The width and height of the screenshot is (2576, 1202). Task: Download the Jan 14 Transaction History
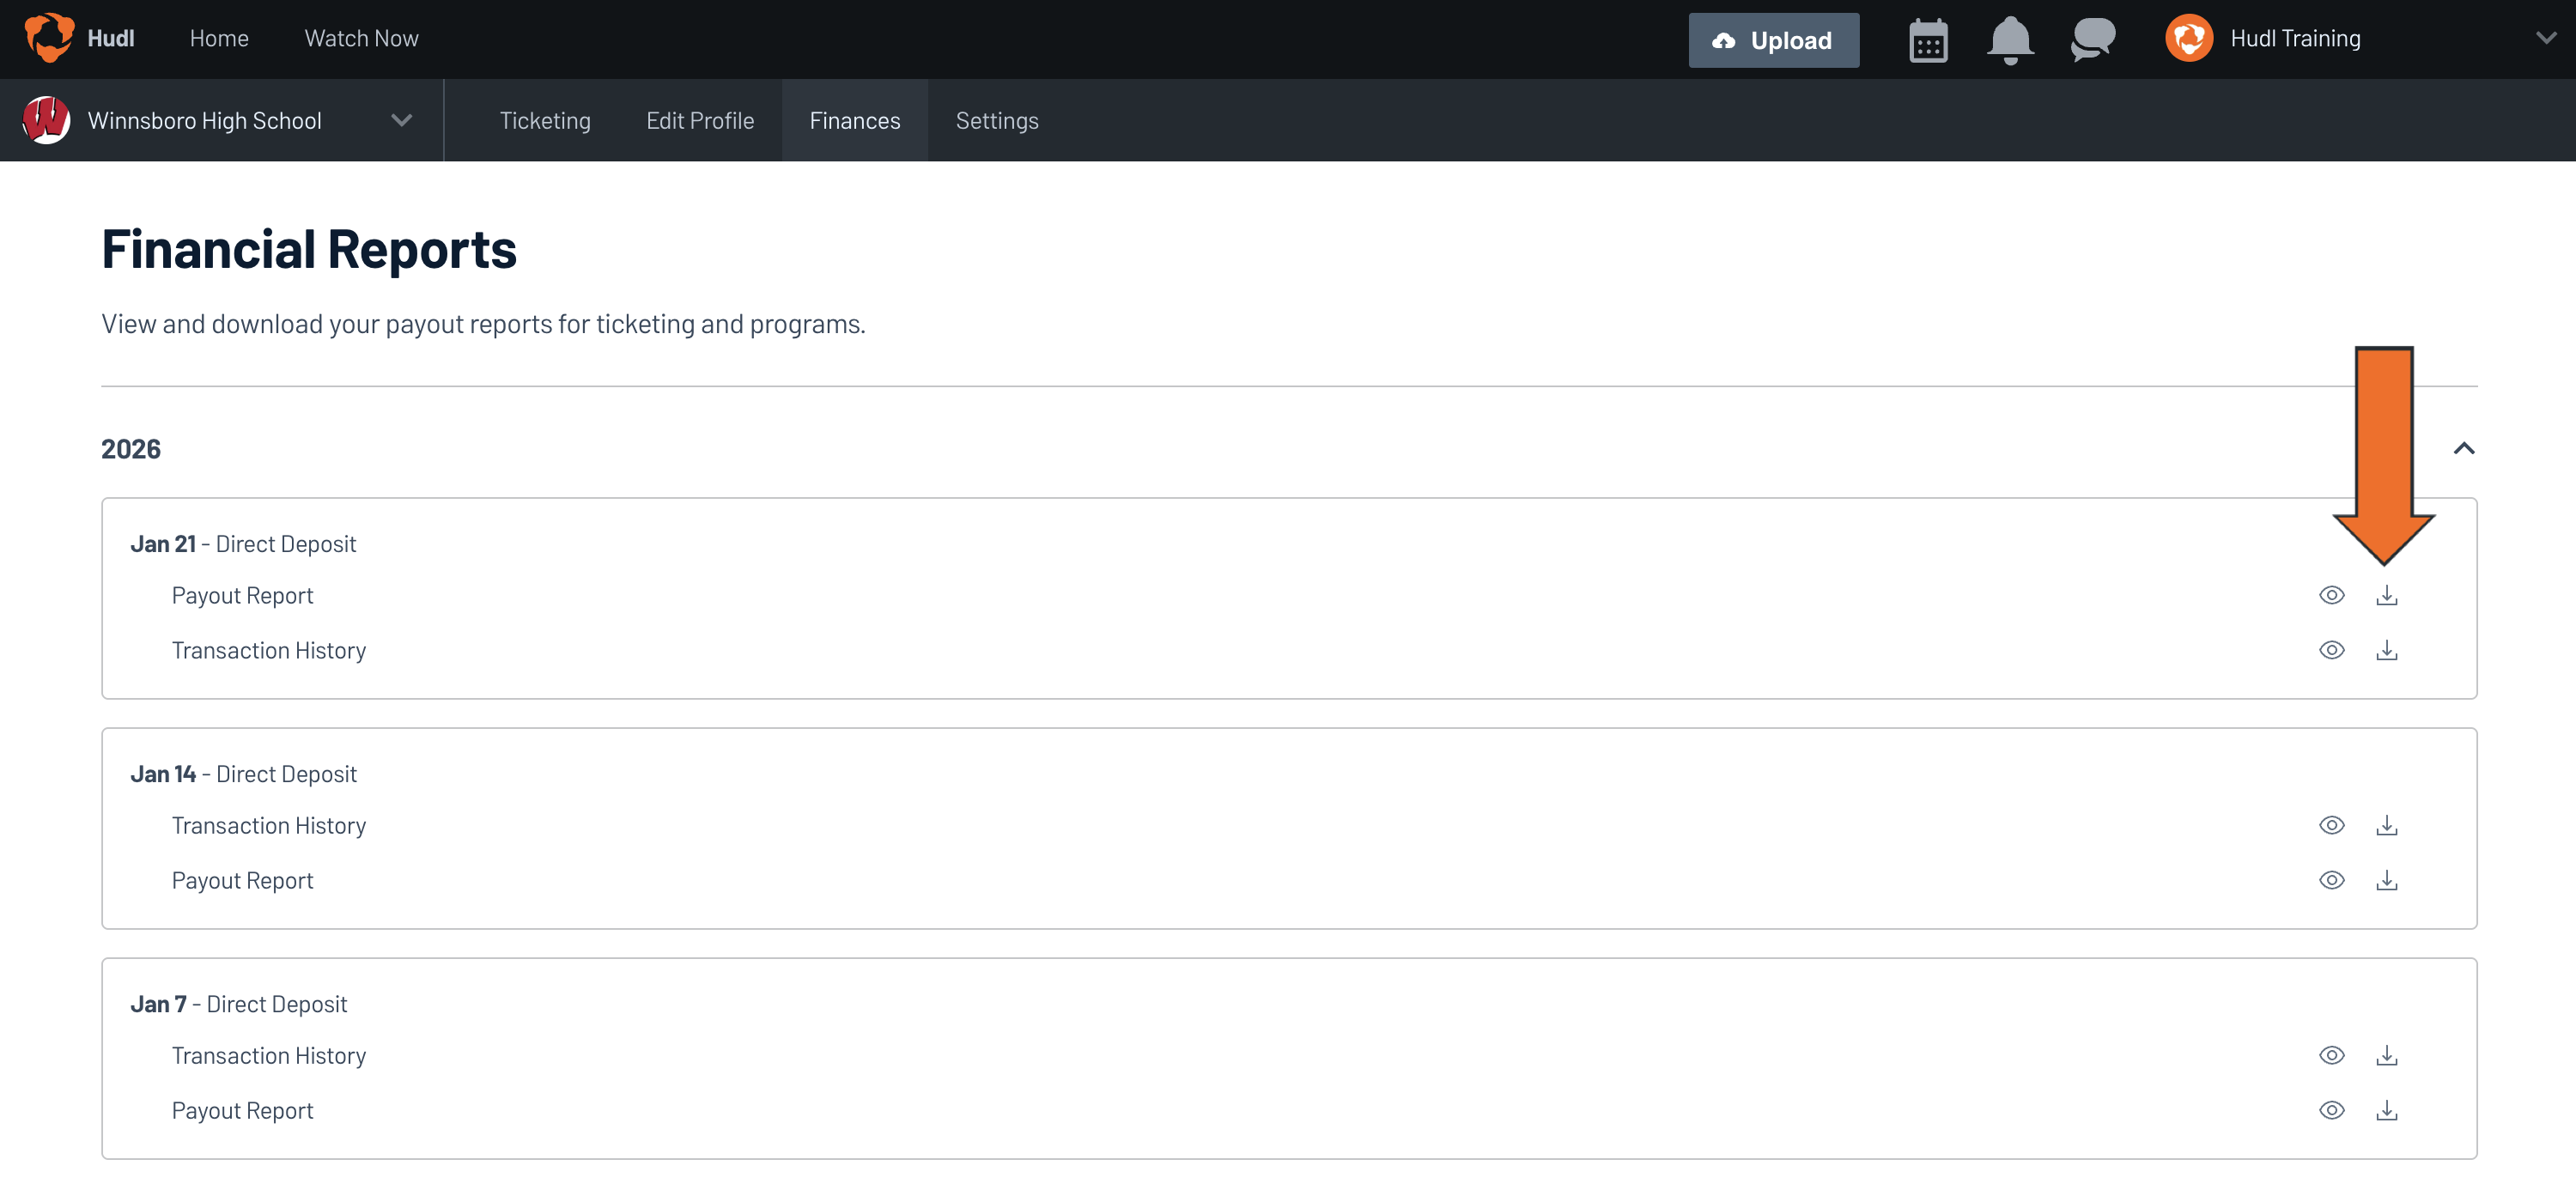pyautogui.click(x=2386, y=825)
